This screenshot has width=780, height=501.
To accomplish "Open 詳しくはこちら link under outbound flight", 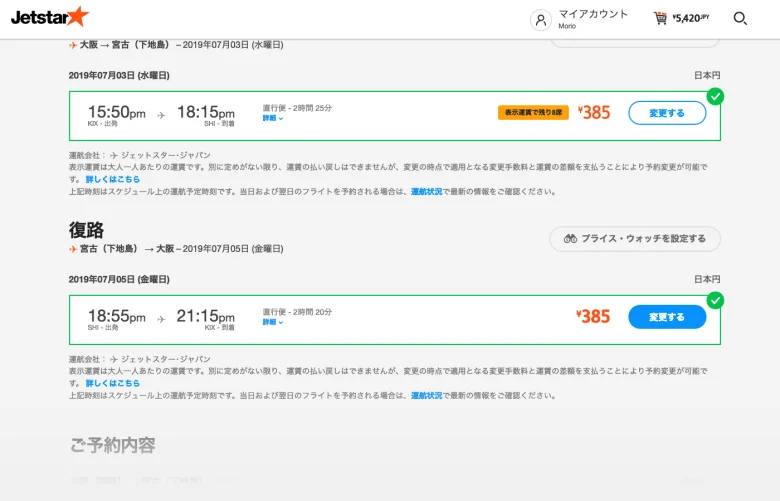I will click(113, 179).
